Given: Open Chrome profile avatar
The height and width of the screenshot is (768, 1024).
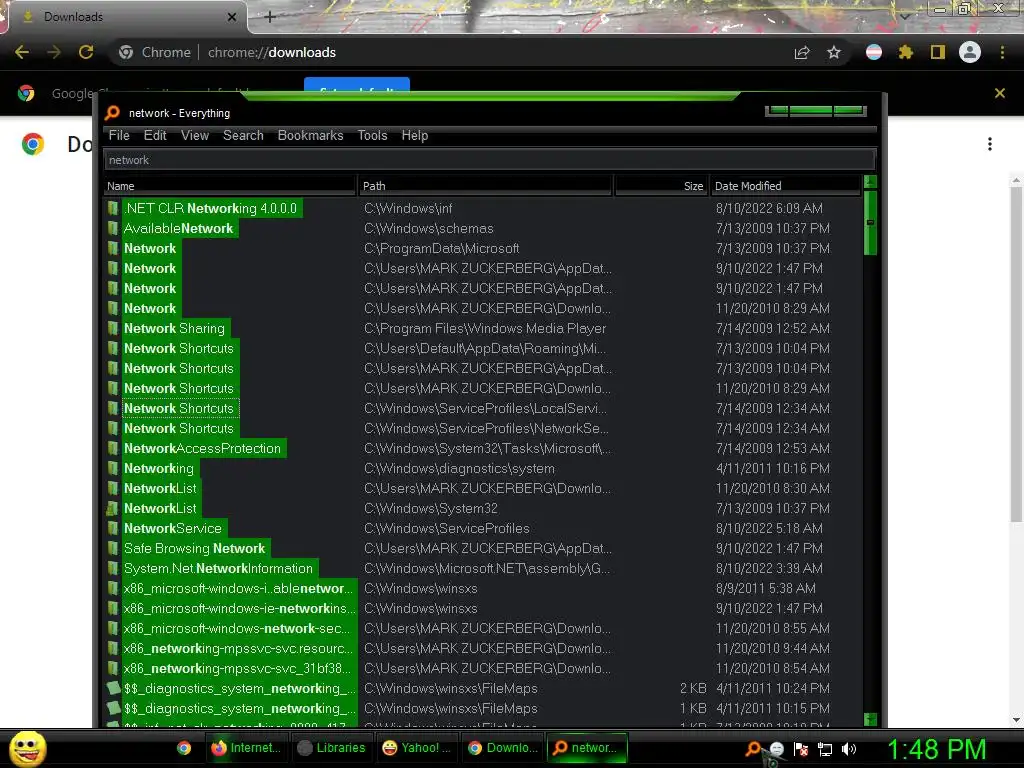Looking at the screenshot, I should tap(970, 52).
